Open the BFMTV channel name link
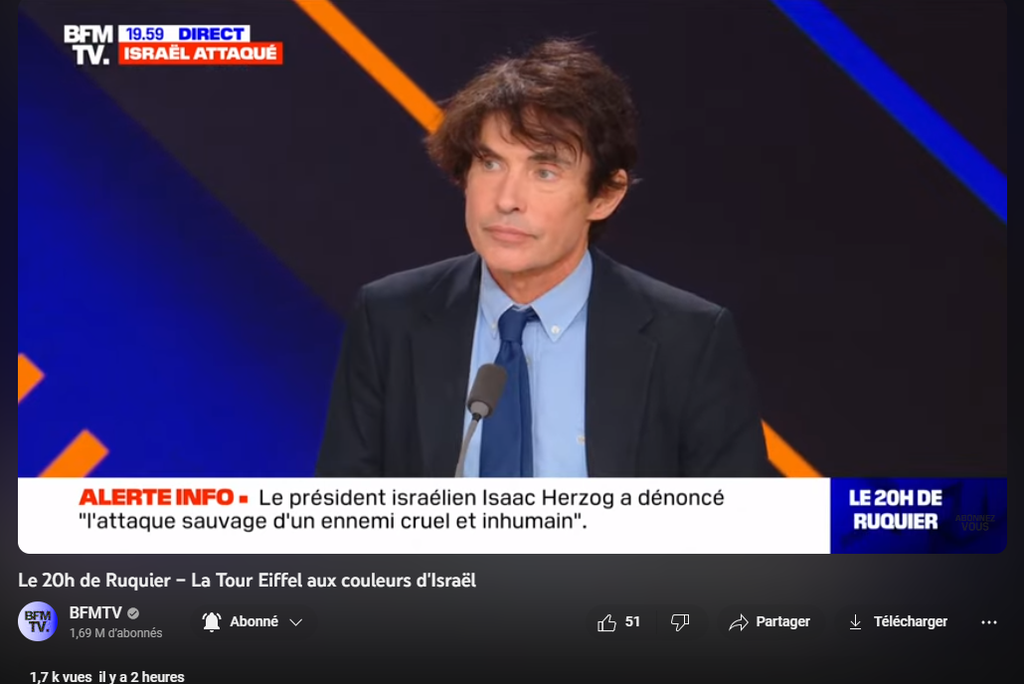Screen dimensions: 1024x684 pos(95,613)
